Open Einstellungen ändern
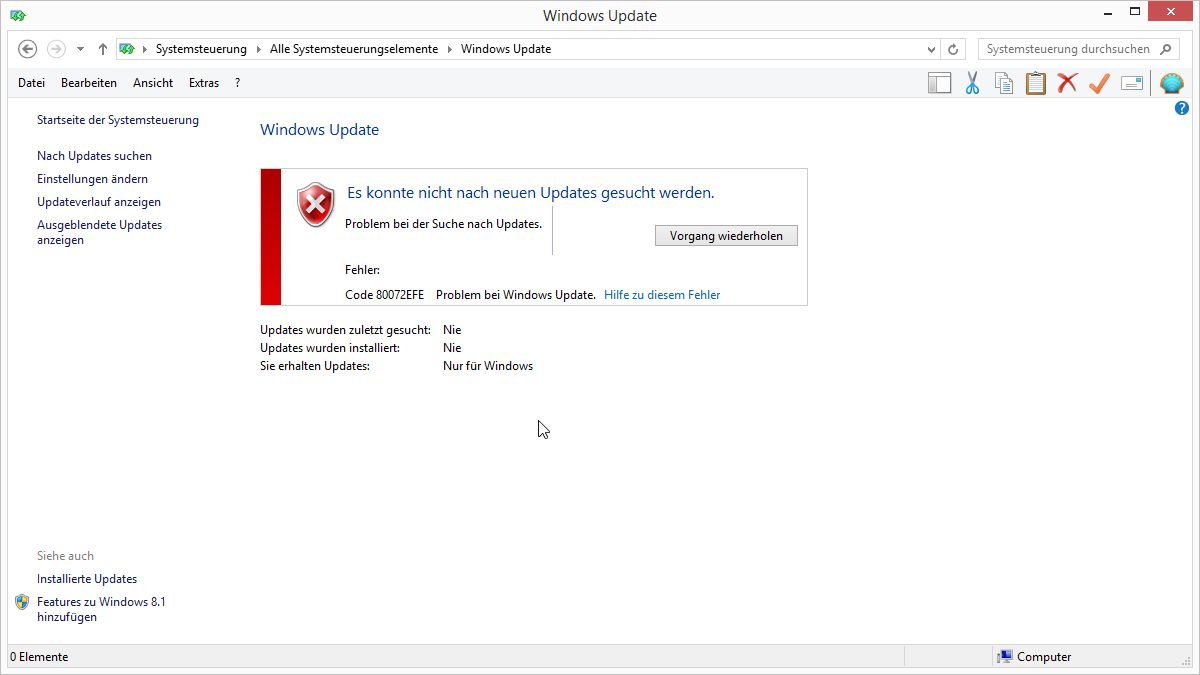The image size is (1200, 675). point(92,179)
